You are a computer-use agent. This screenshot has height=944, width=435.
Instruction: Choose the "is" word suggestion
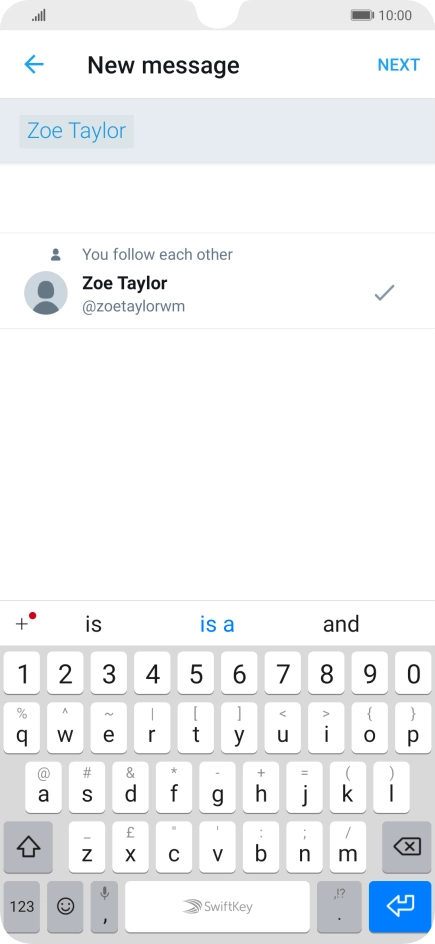(x=93, y=624)
